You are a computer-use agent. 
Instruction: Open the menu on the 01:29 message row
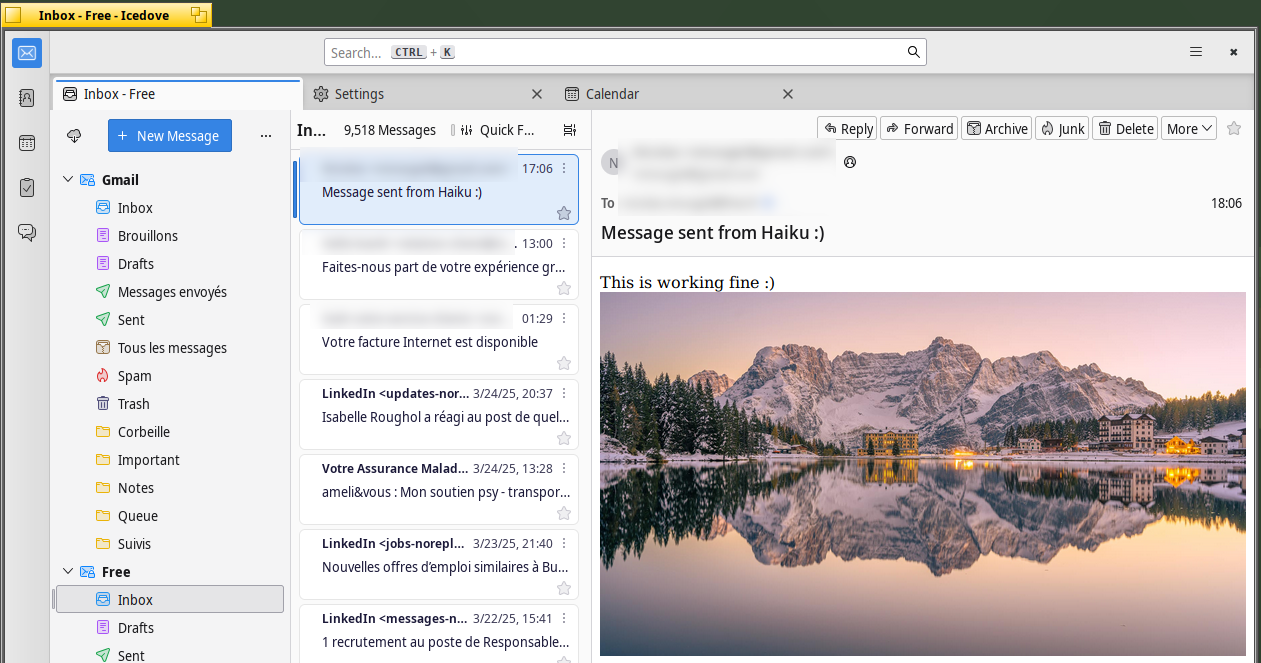(x=564, y=318)
